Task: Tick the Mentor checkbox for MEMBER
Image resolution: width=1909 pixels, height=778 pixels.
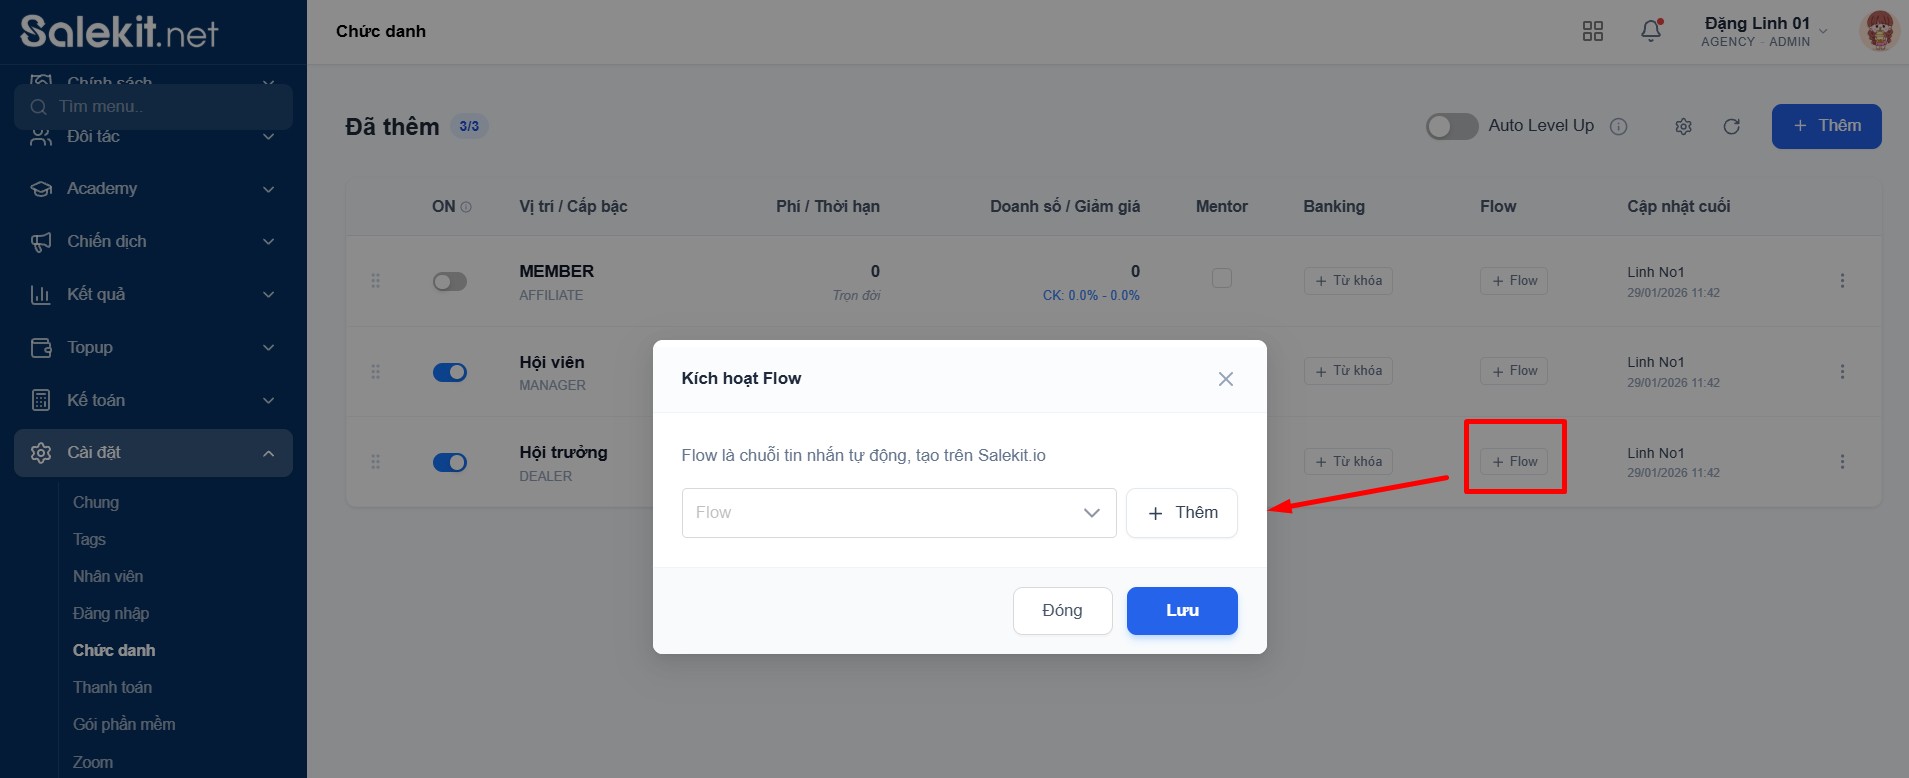Action: pos(1221,278)
